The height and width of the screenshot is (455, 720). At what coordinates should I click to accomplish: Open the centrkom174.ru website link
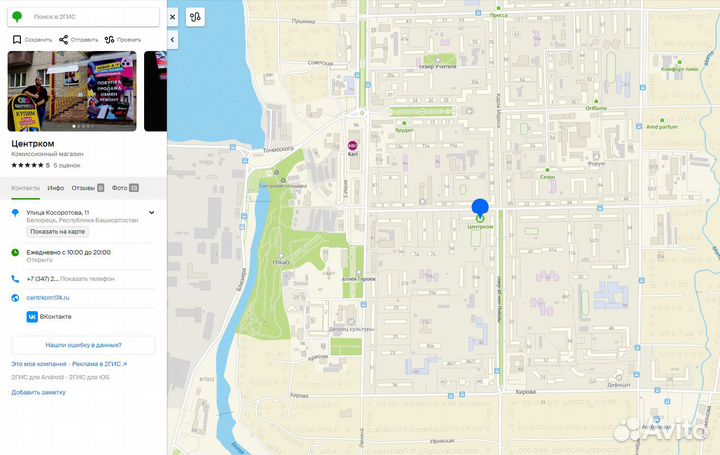(50, 298)
